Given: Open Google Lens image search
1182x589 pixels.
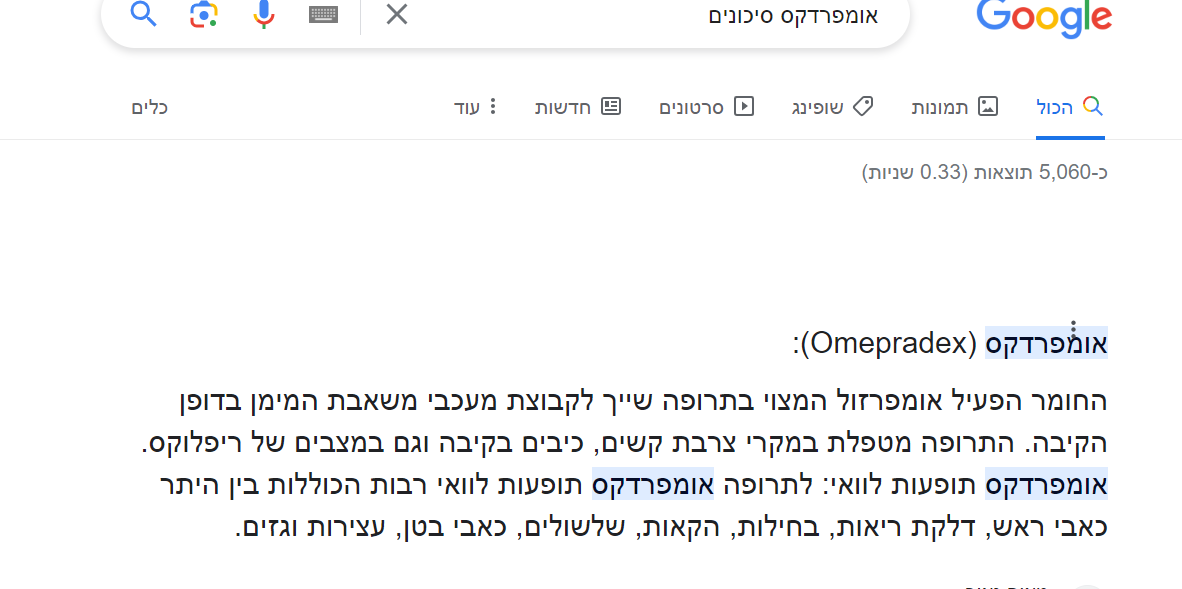Looking at the screenshot, I should pos(204,15).
